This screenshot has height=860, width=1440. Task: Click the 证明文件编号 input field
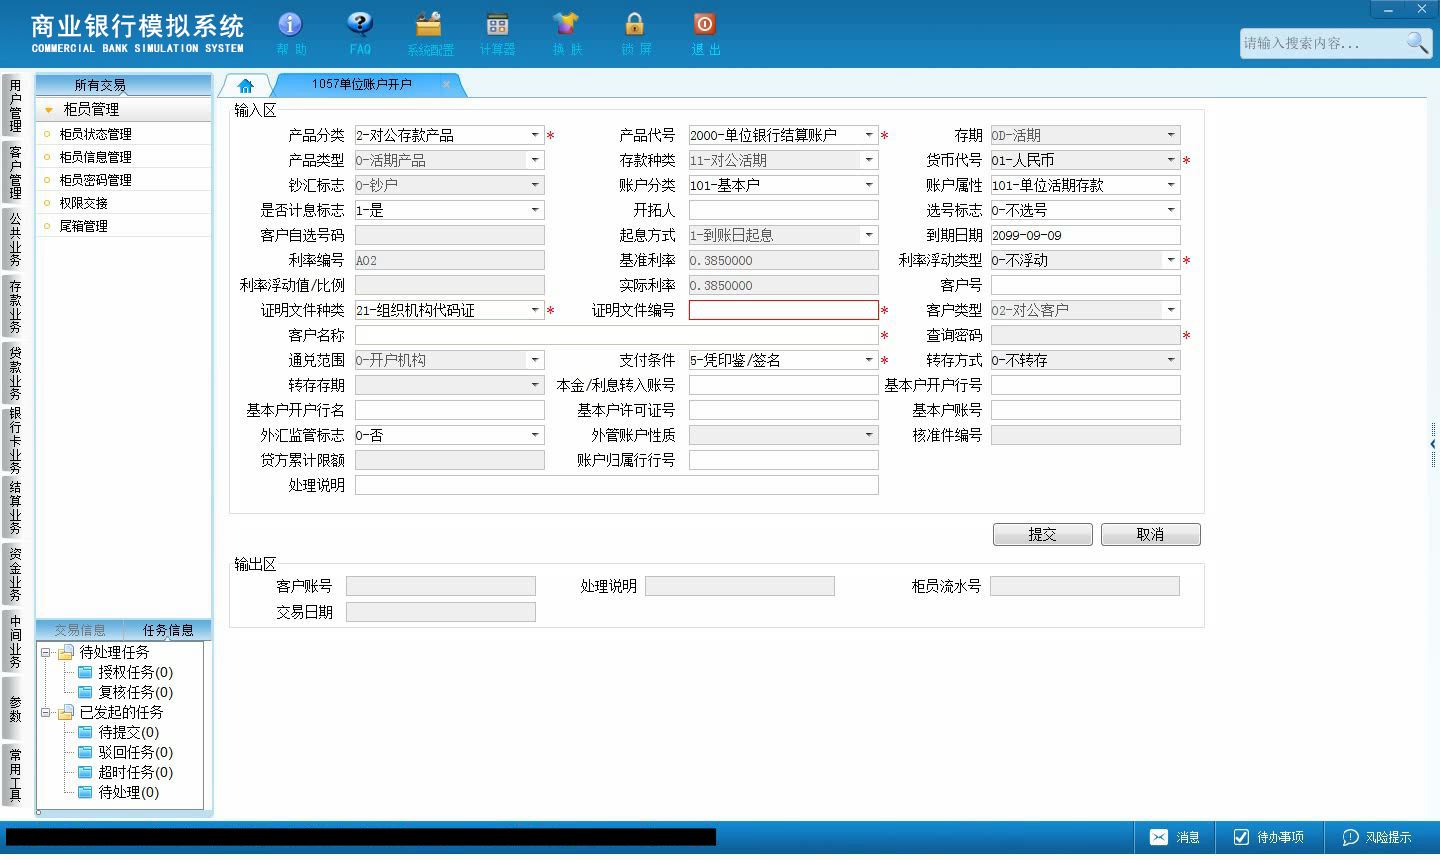(x=783, y=310)
